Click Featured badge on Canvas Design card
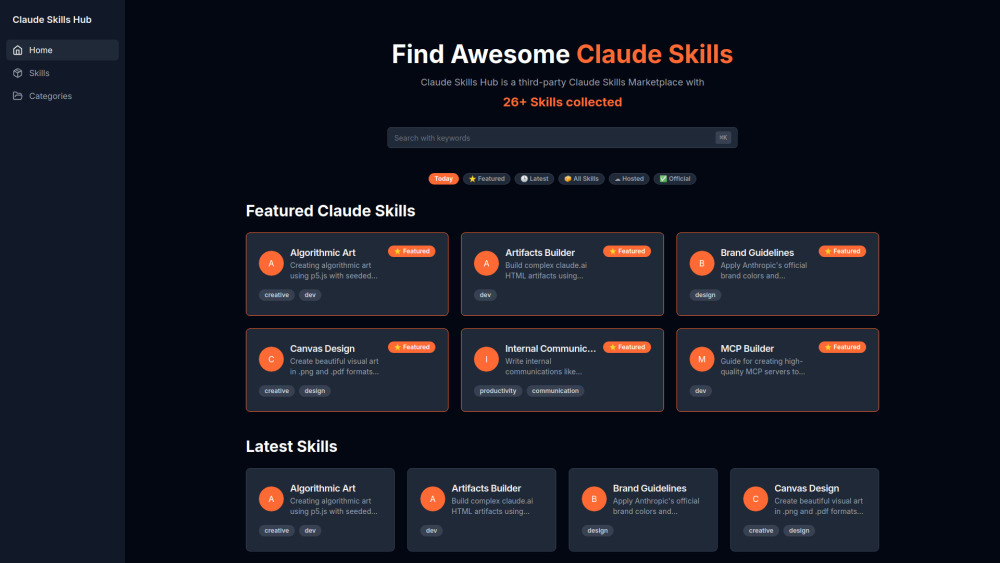 [411, 347]
